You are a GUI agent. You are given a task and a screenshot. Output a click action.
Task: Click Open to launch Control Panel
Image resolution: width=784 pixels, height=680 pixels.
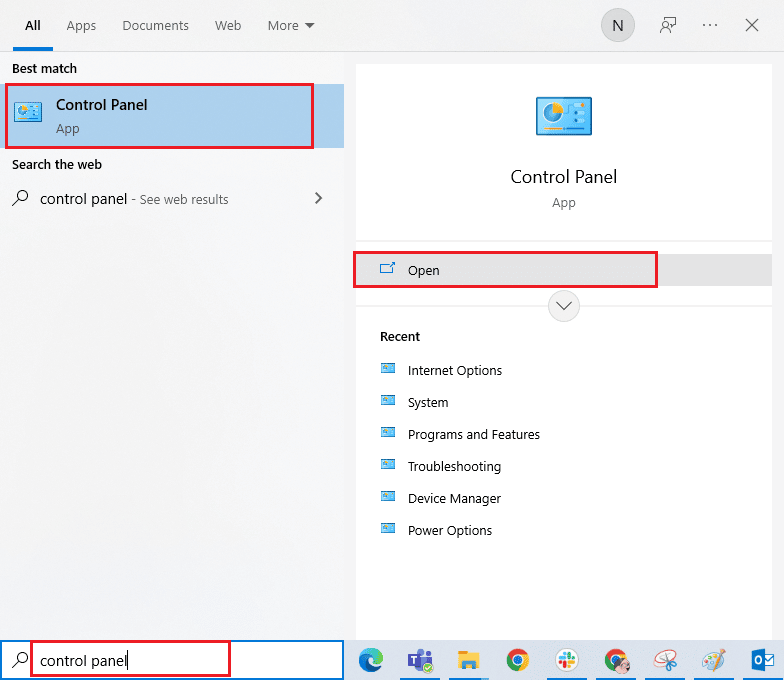point(564,270)
